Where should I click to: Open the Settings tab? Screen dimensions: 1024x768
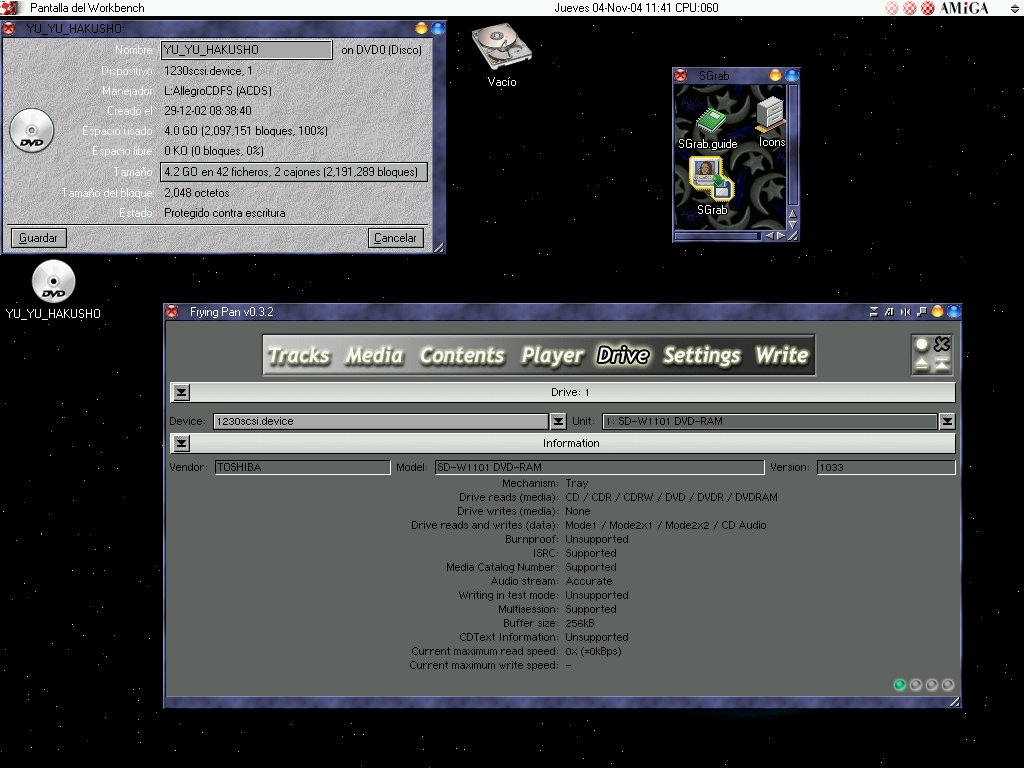click(702, 355)
